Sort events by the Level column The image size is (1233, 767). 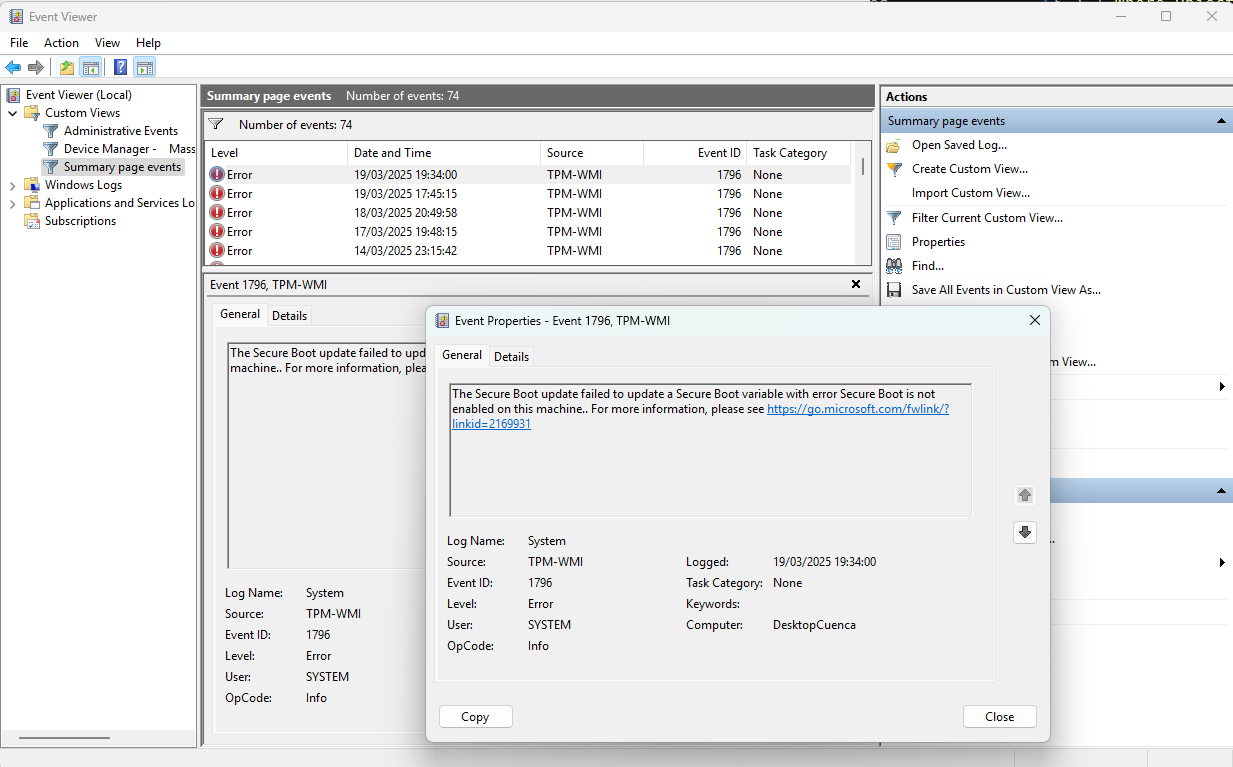click(x=276, y=153)
